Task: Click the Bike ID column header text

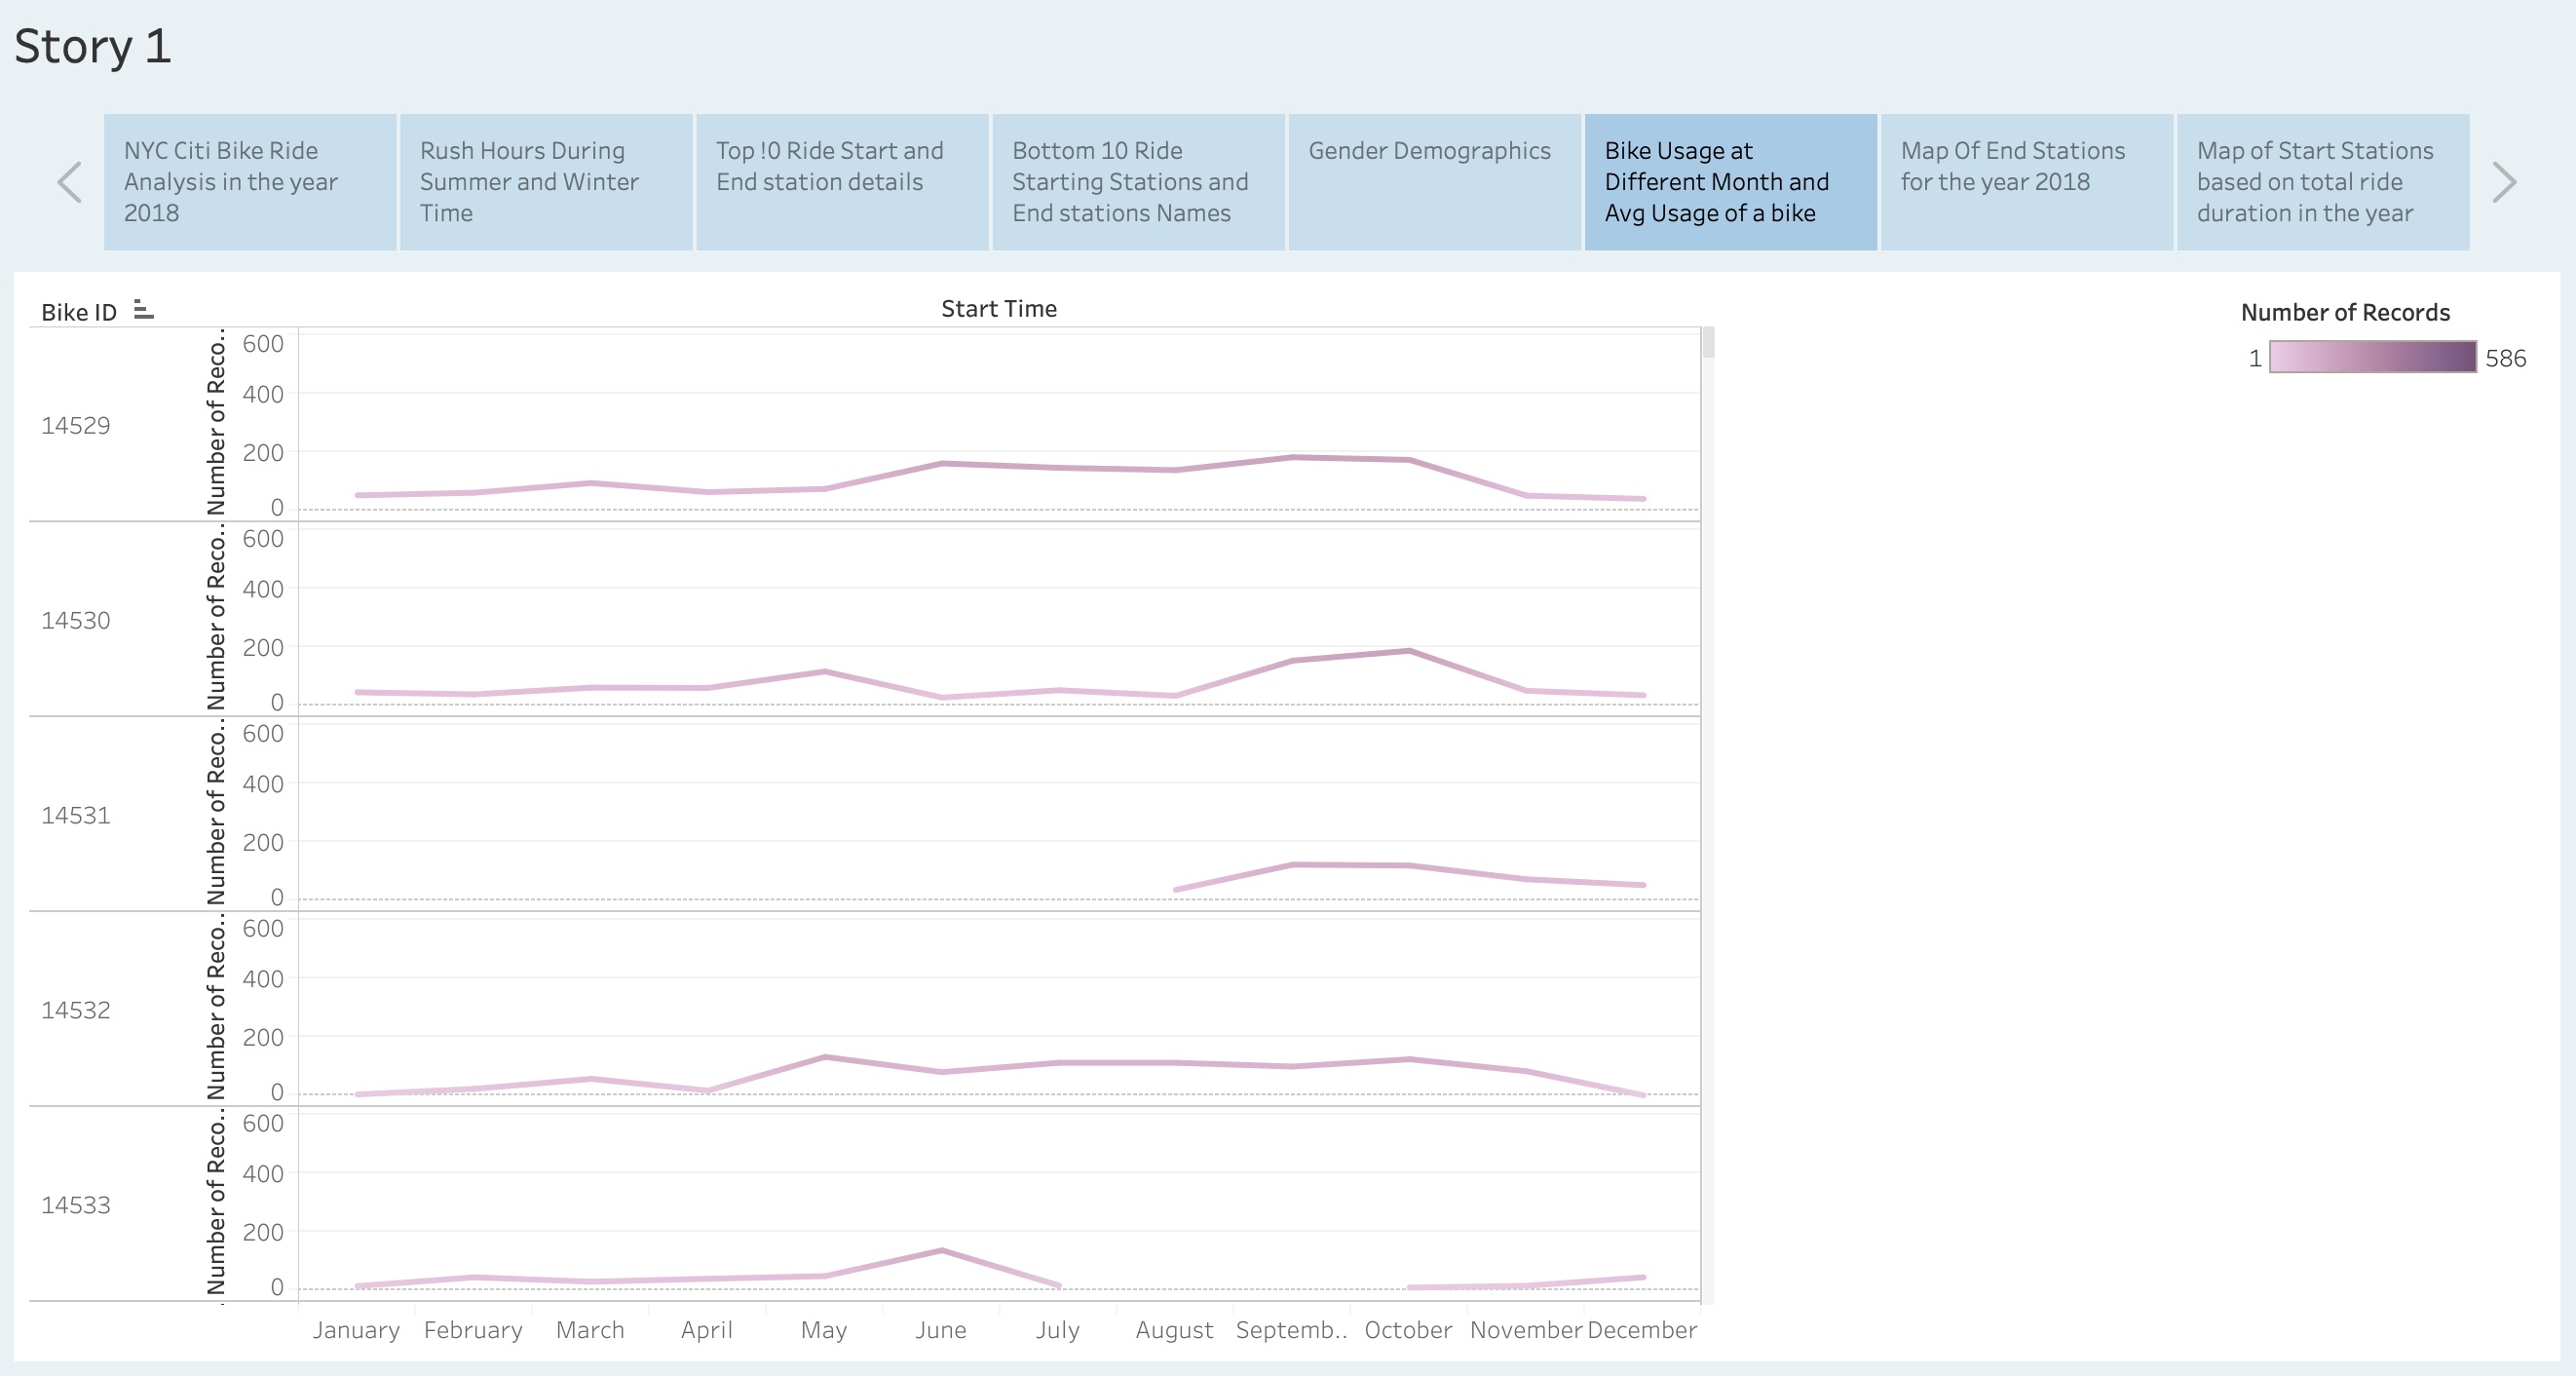Action: pos(78,311)
